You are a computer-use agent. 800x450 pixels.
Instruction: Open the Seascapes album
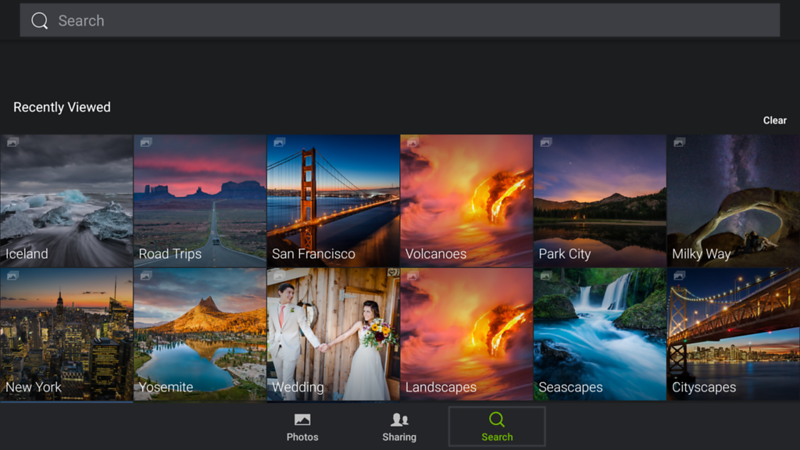(599, 334)
